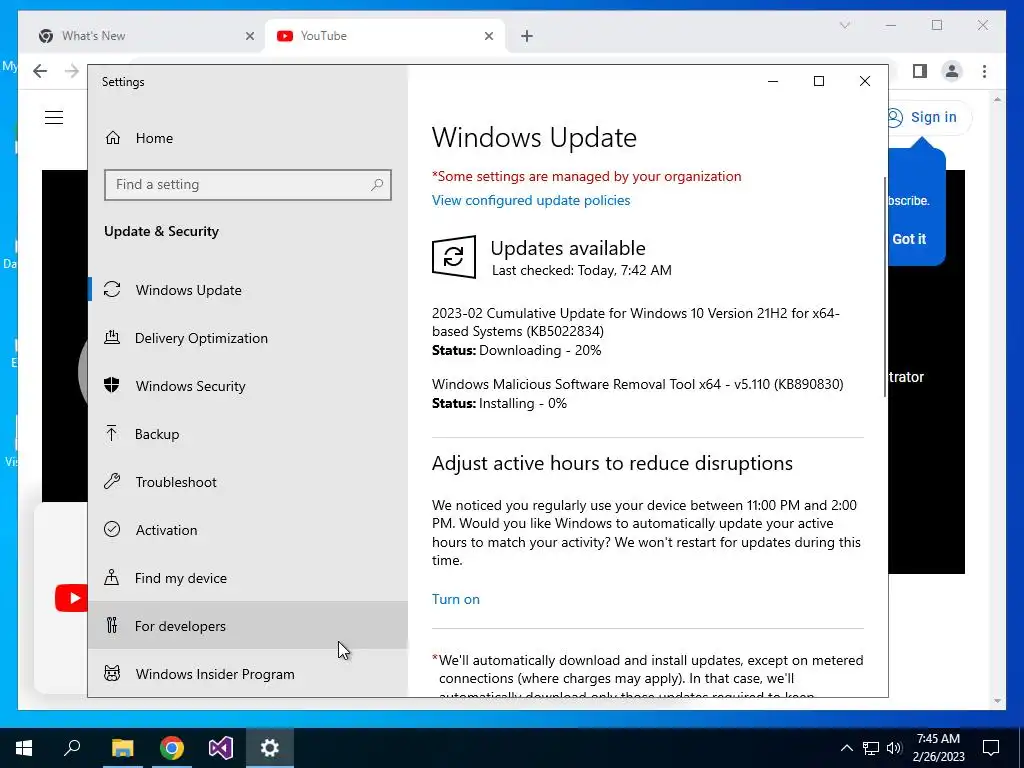The width and height of the screenshot is (1024, 768).
Task: Open Activation settings
Action: coord(248,530)
